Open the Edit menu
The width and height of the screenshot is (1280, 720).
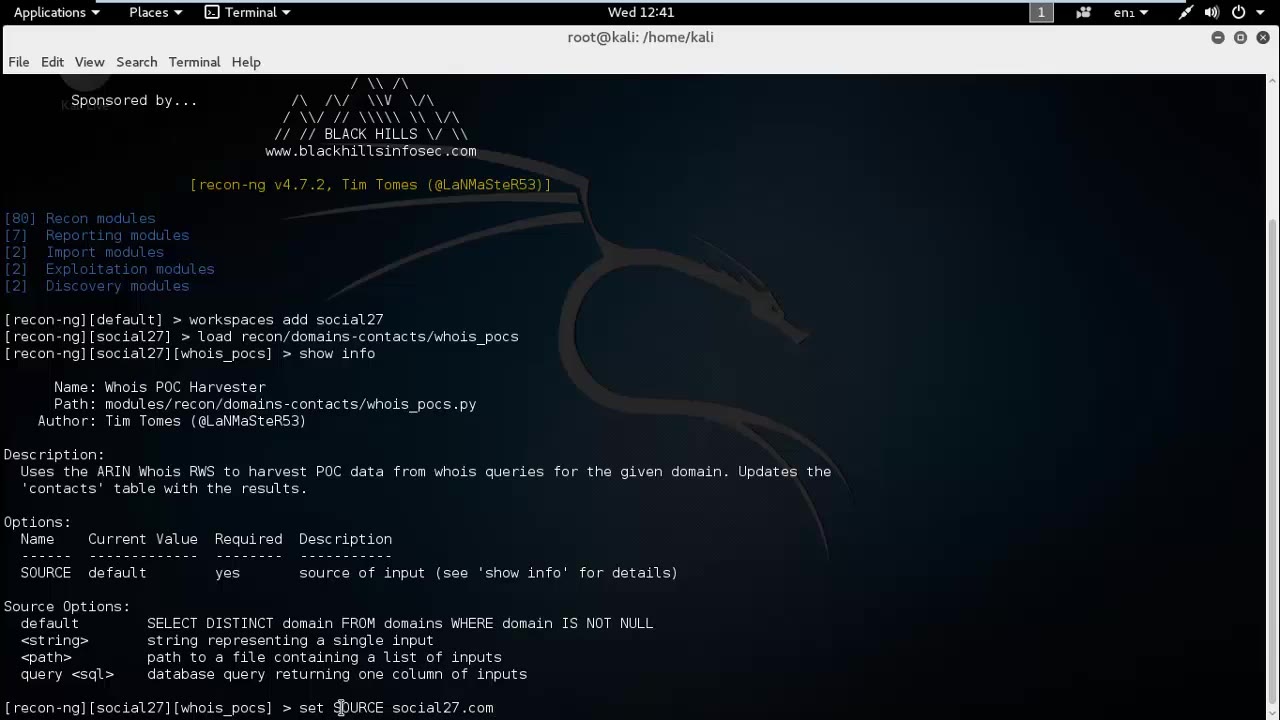[52, 62]
